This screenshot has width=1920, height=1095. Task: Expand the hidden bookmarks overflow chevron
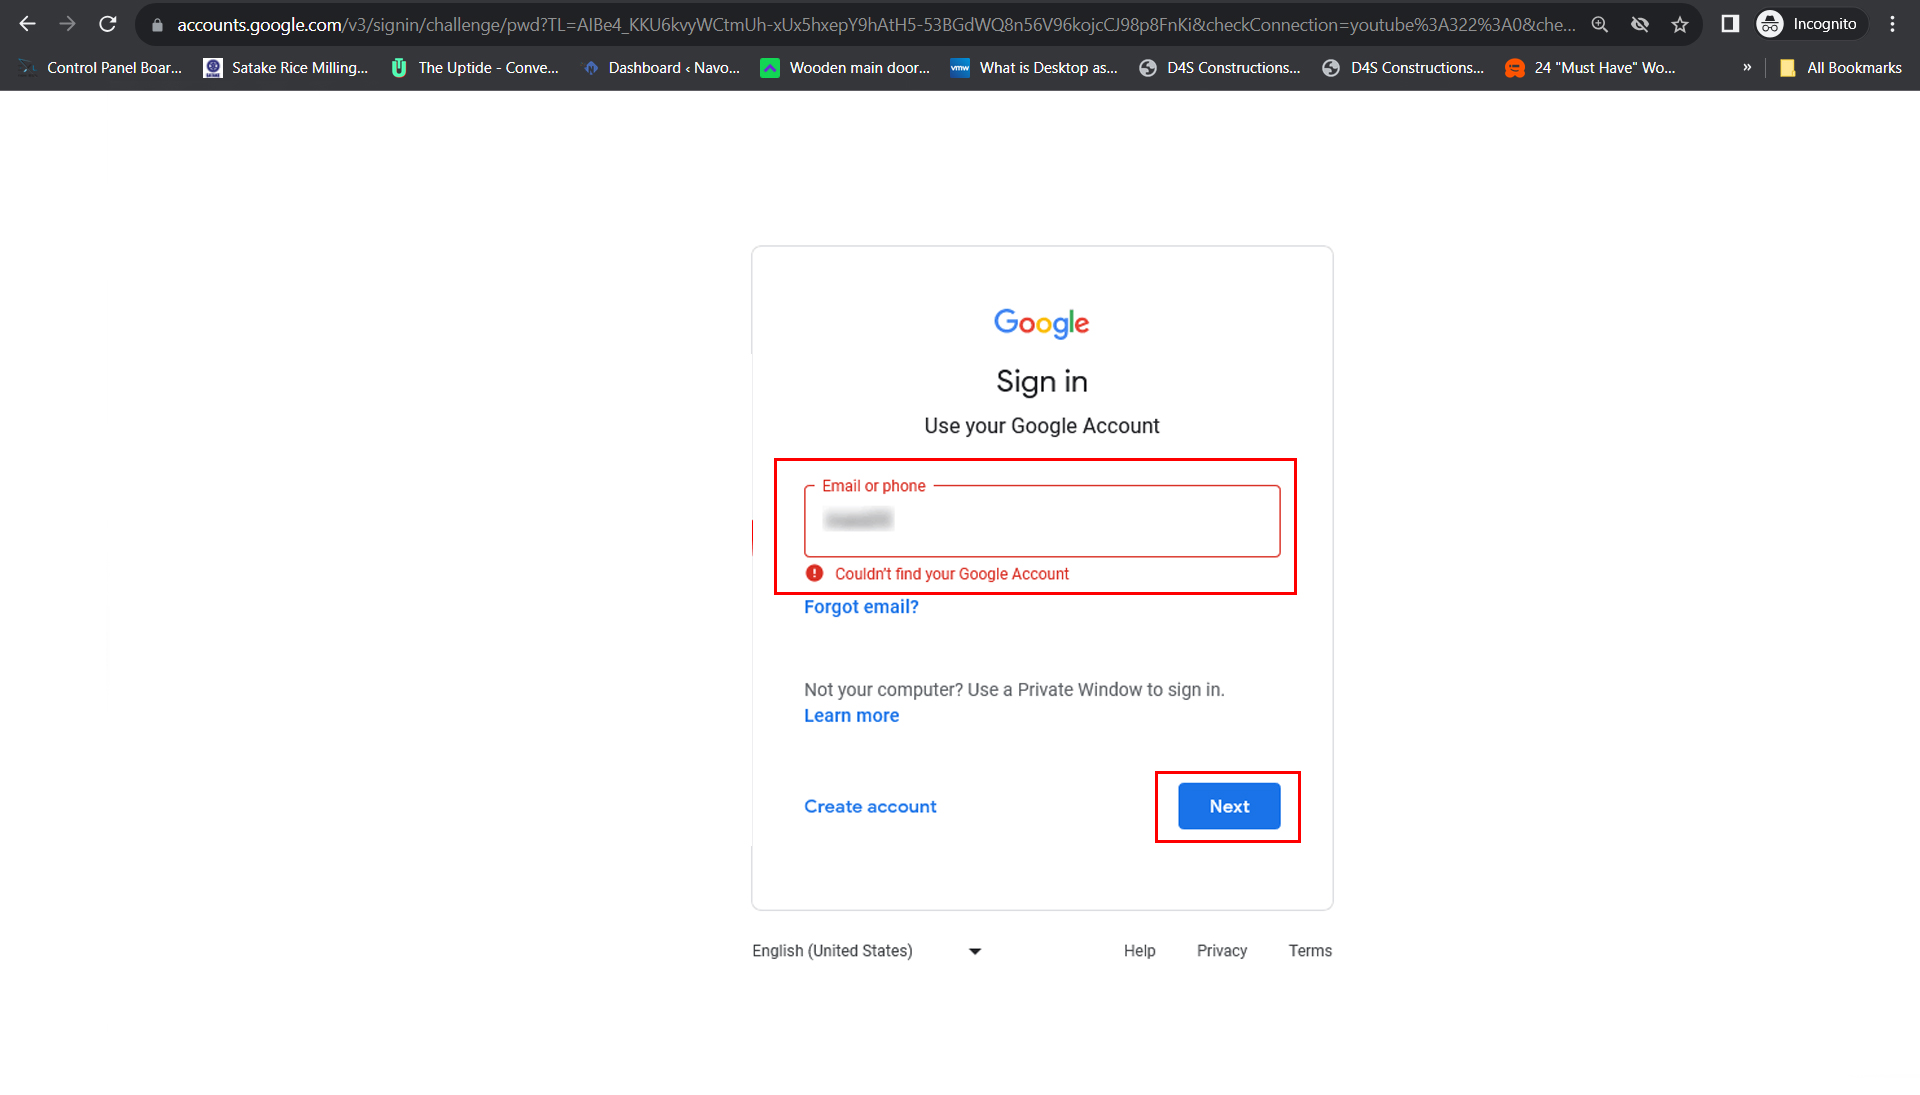[1747, 68]
